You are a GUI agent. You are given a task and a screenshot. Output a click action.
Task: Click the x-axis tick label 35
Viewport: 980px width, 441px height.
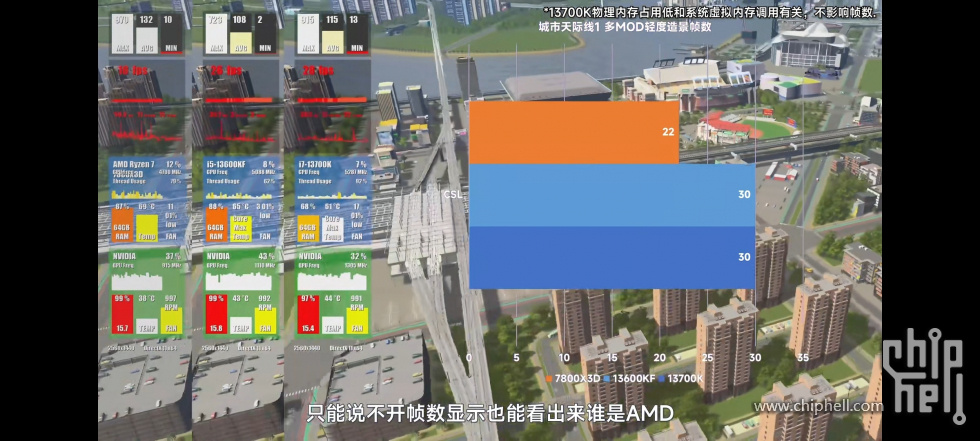click(x=803, y=358)
